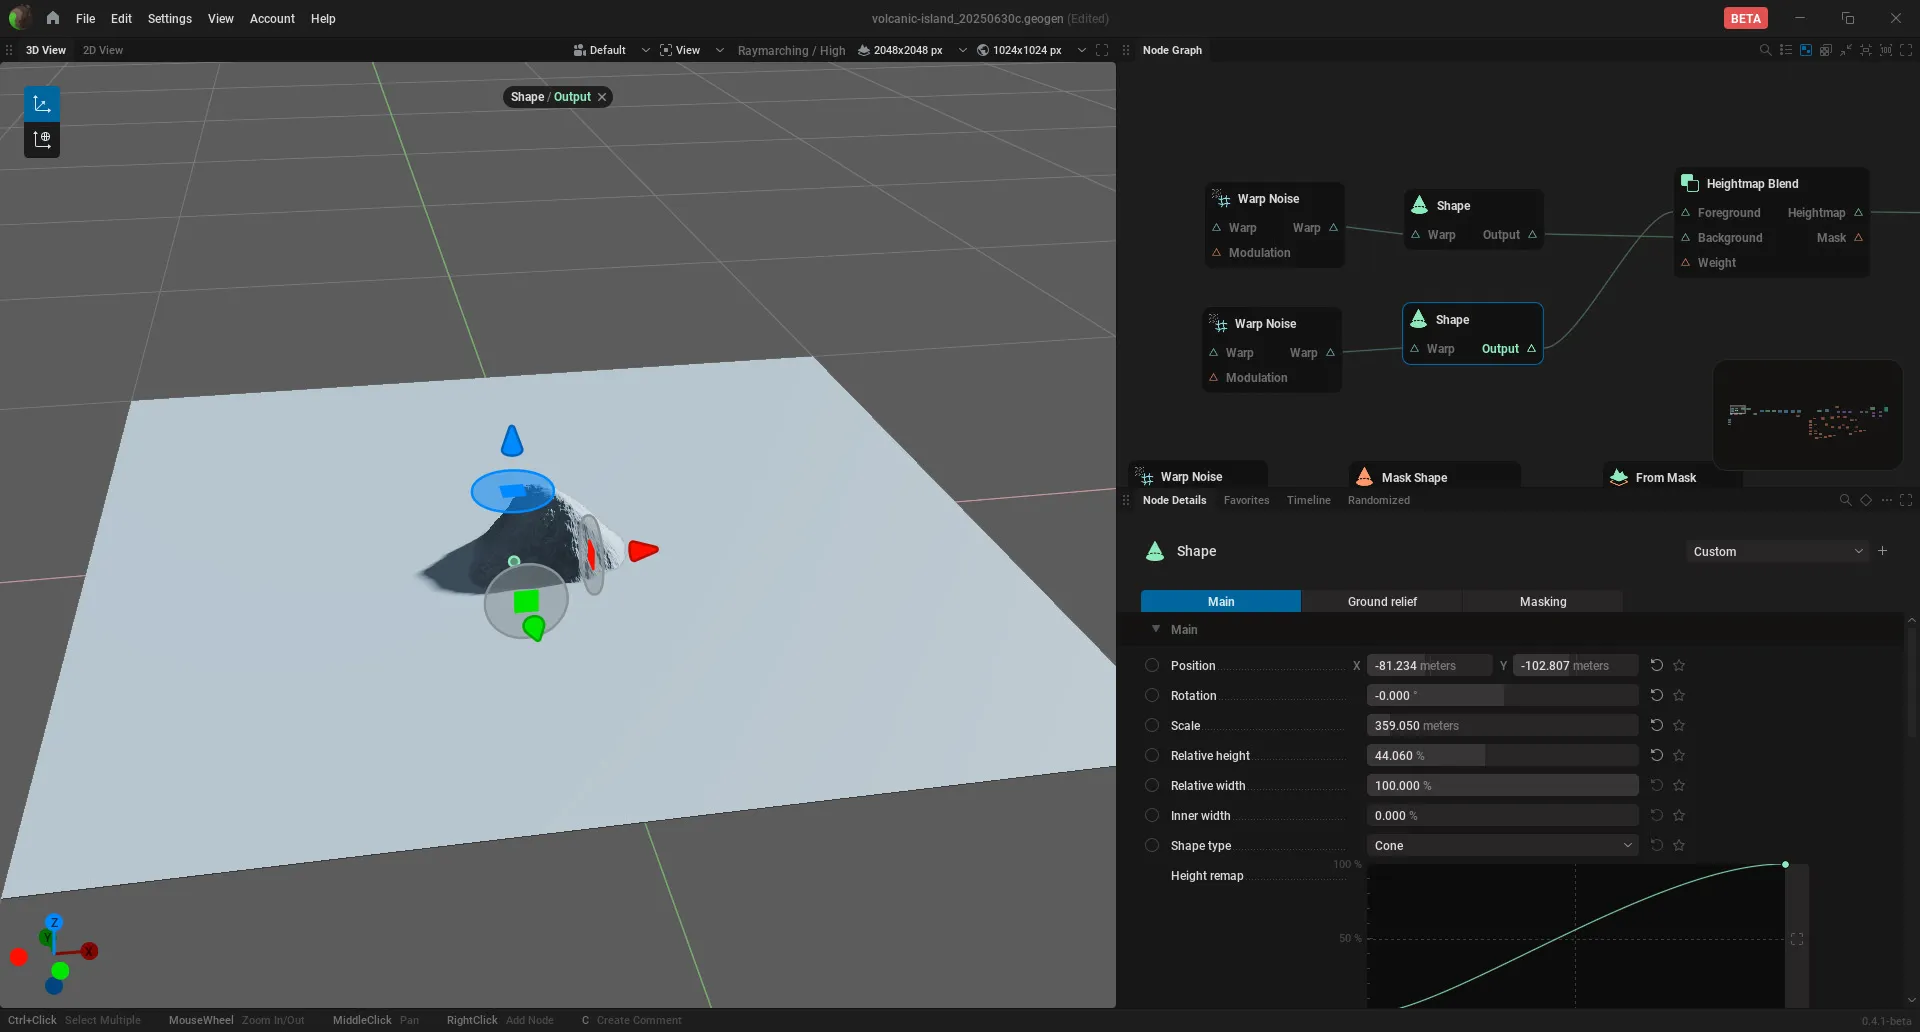Click the BETA badge button

1745,18
